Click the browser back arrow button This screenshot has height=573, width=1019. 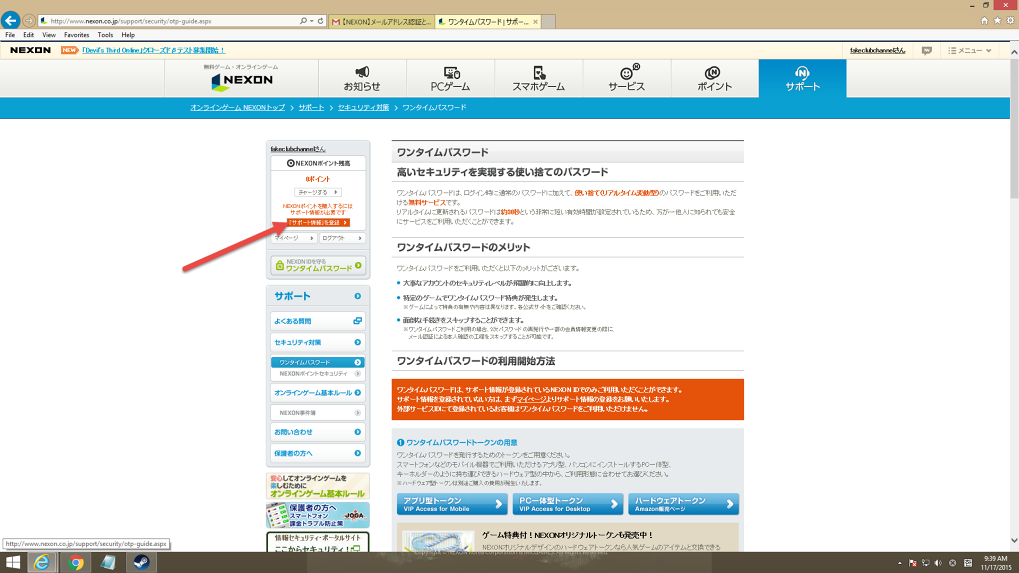[x=12, y=20]
